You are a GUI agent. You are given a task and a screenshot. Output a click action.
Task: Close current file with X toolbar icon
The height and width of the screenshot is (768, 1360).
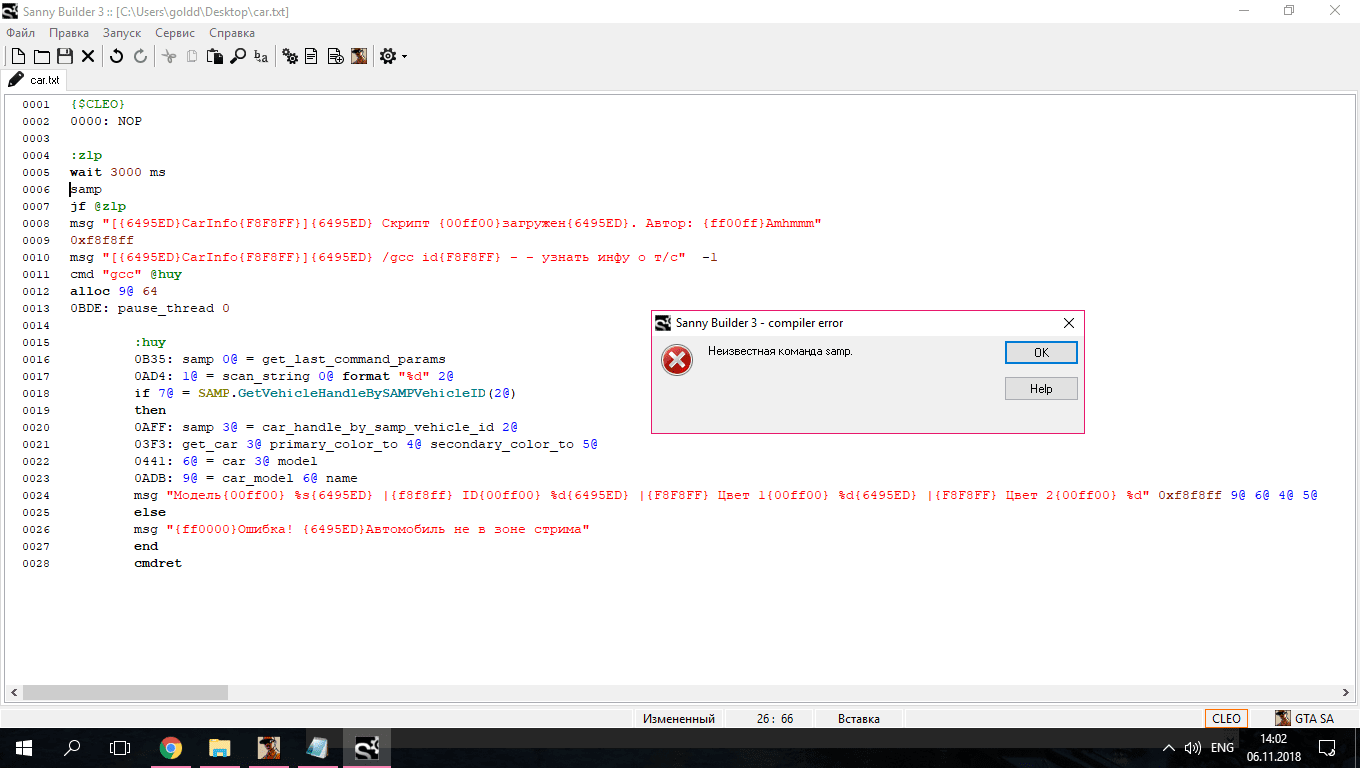tap(88, 57)
